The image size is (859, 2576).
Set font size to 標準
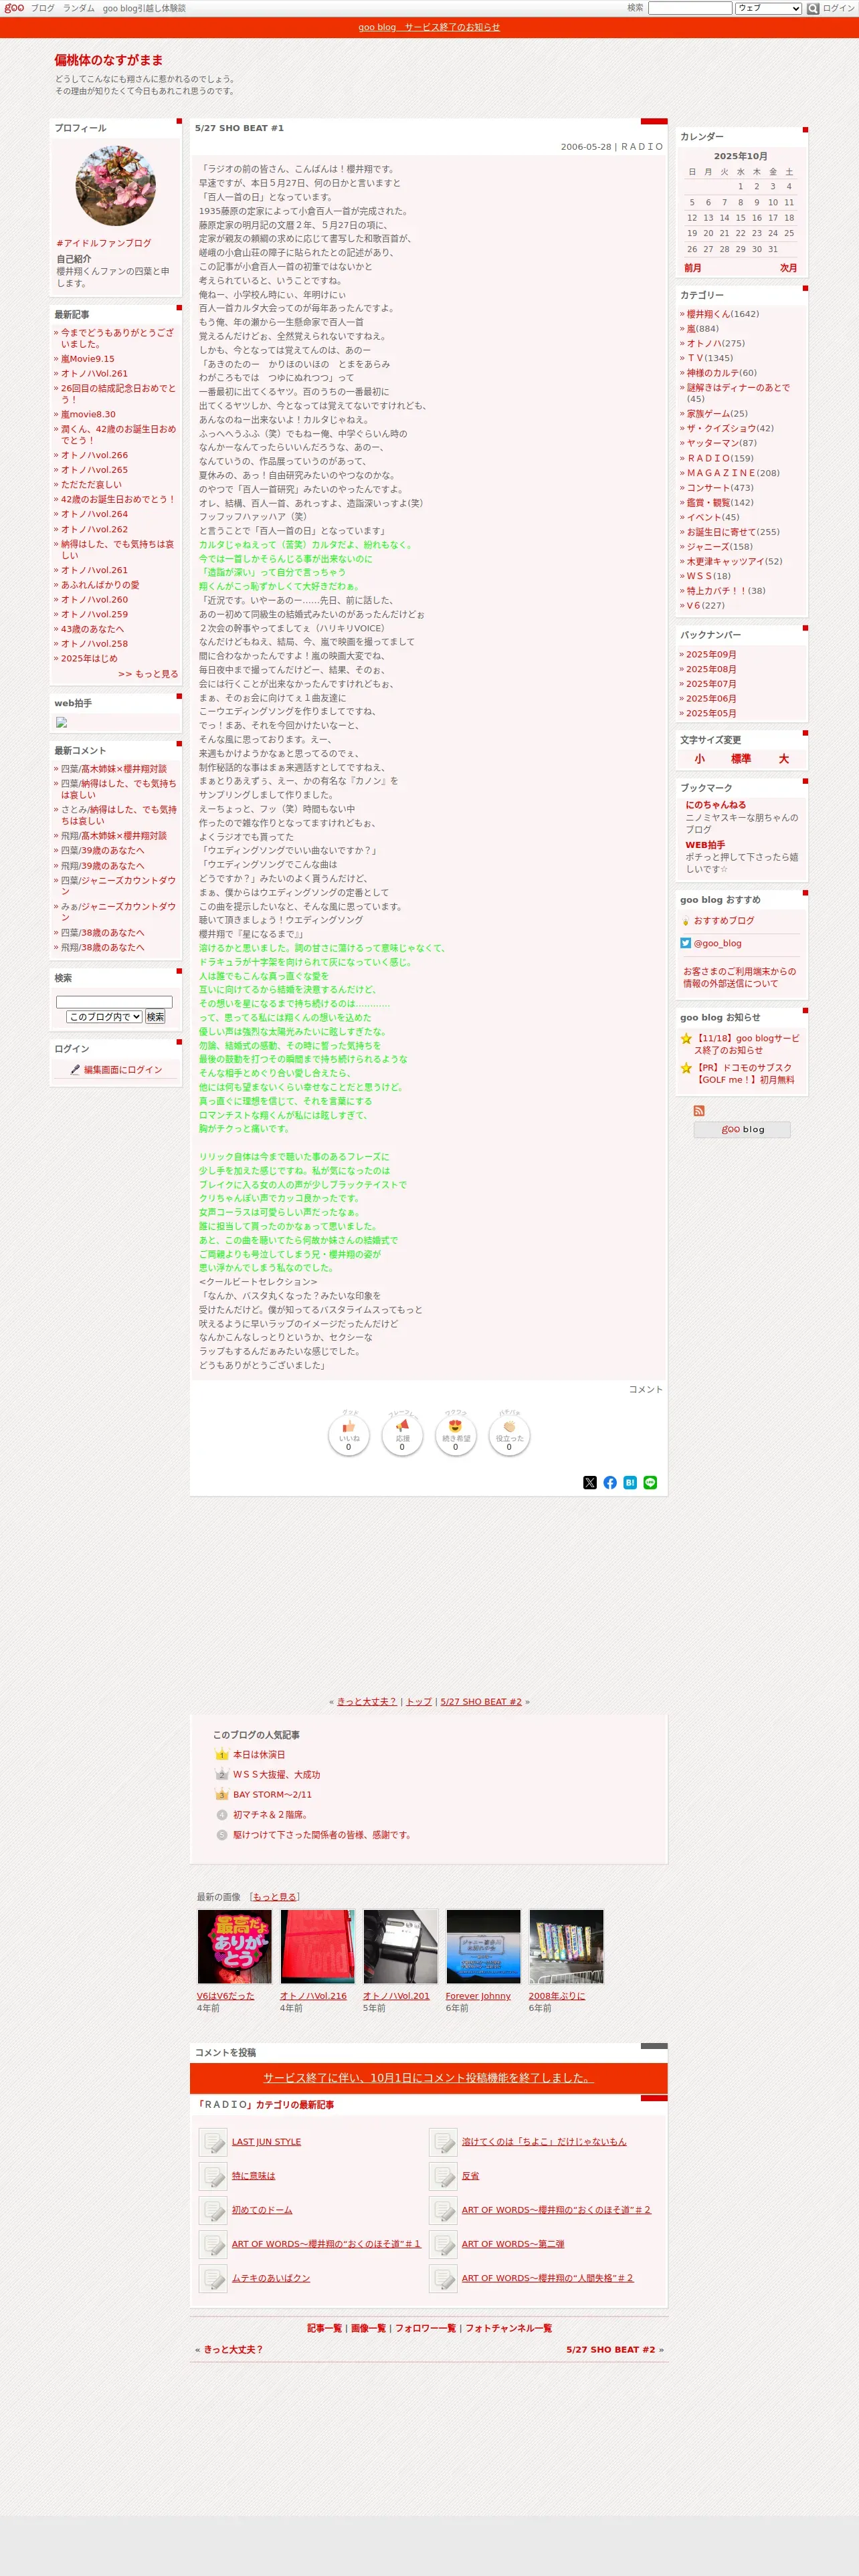tap(741, 759)
